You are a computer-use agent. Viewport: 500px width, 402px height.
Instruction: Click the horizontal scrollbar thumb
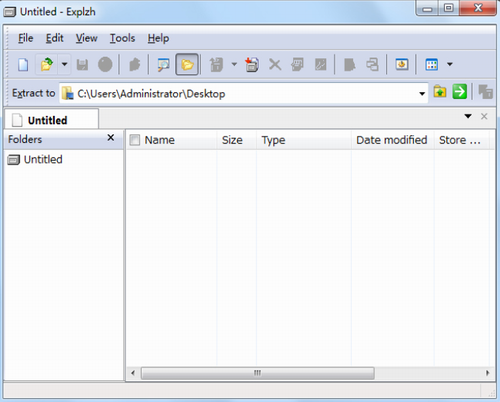[258, 373]
